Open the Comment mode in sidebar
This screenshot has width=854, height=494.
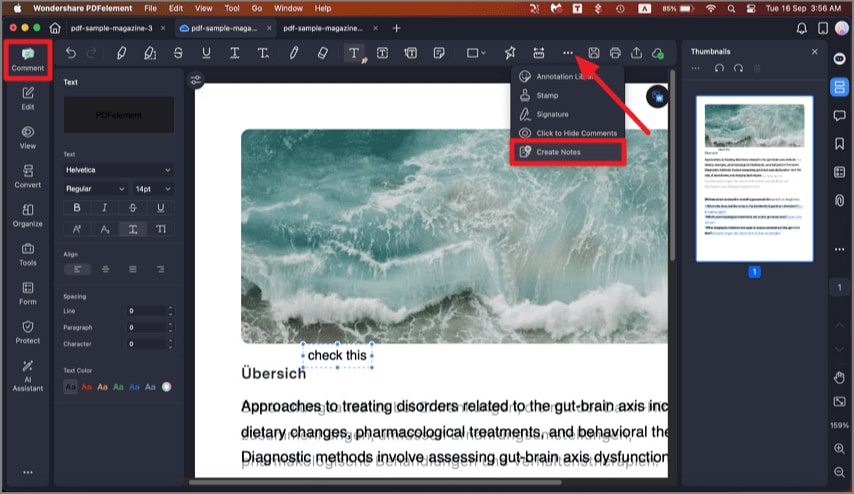pos(28,60)
